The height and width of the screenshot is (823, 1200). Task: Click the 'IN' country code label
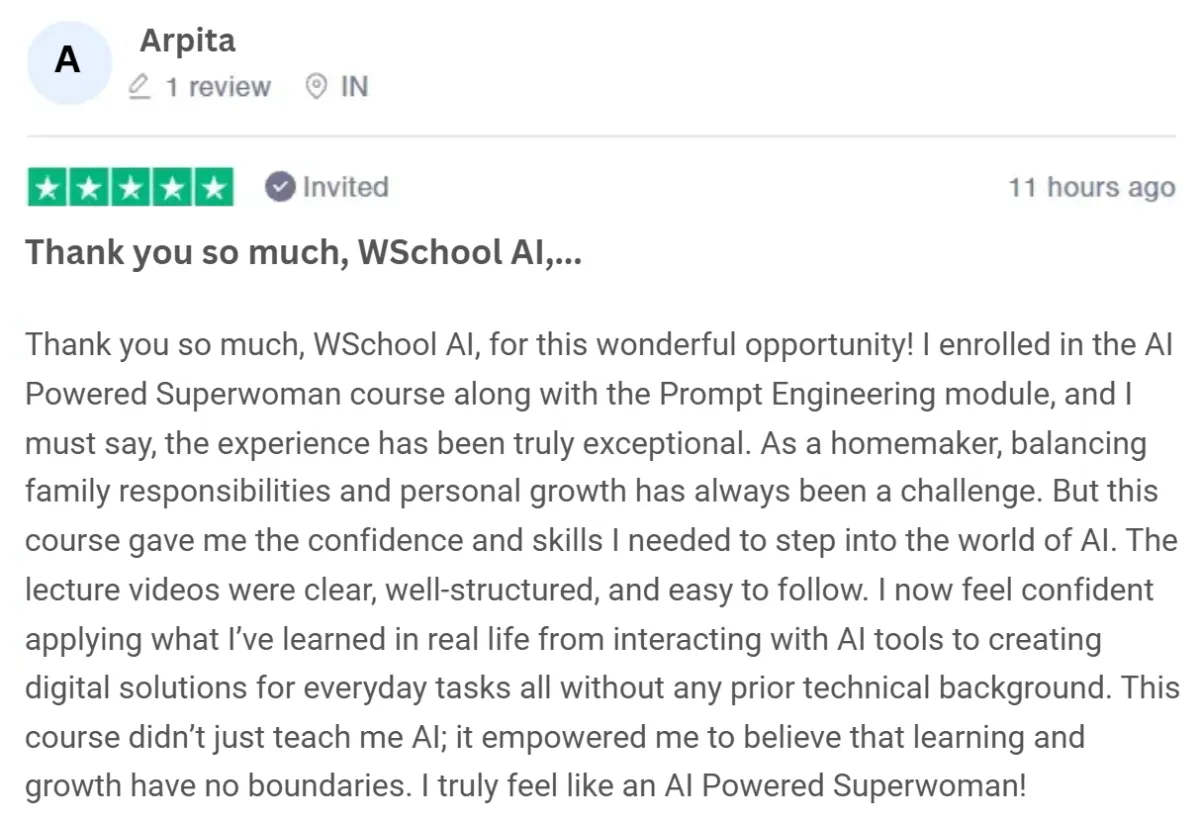(x=354, y=87)
